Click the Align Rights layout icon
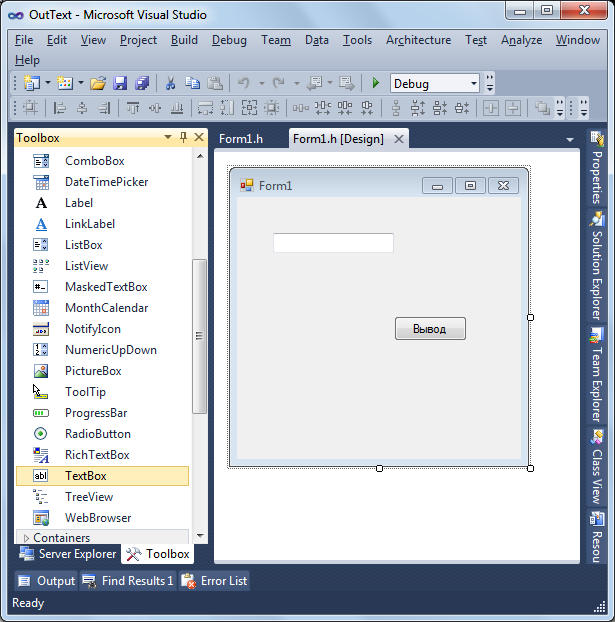This screenshot has height=622, width=615. pos(104,108)
